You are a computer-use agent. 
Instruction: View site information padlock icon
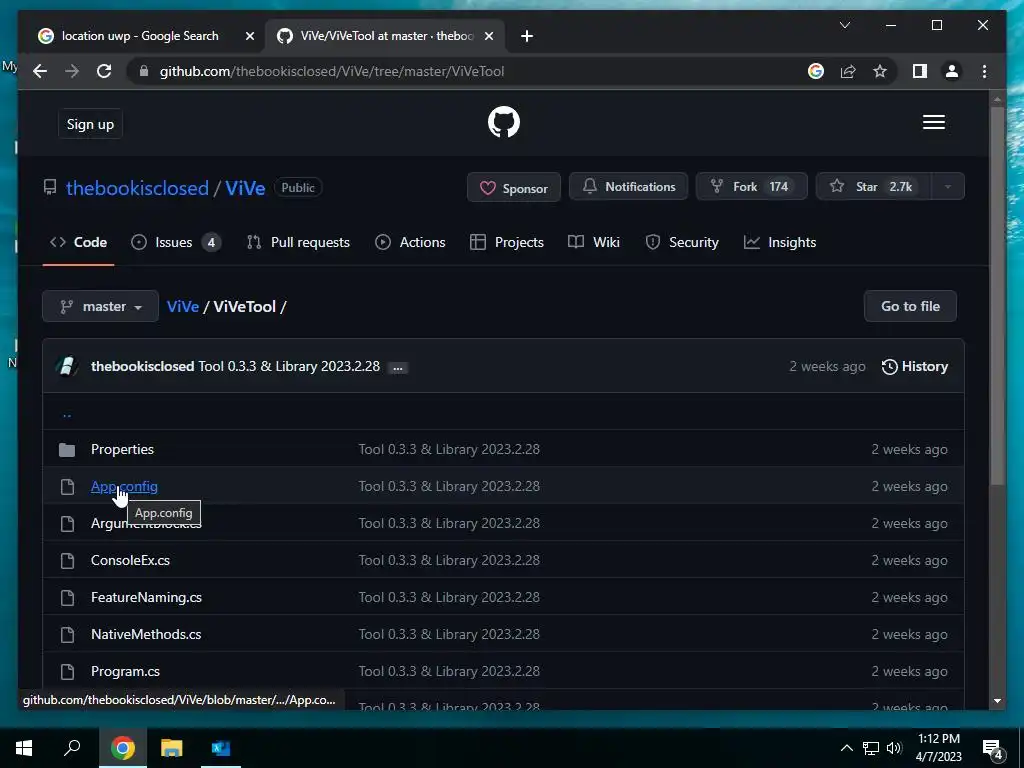144,71
